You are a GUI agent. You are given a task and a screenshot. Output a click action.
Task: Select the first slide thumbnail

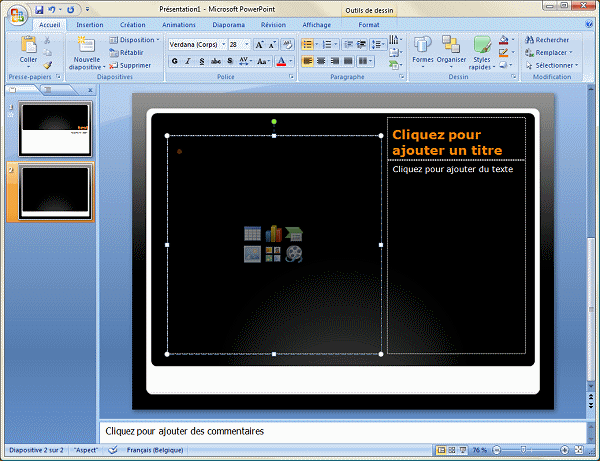55,128
